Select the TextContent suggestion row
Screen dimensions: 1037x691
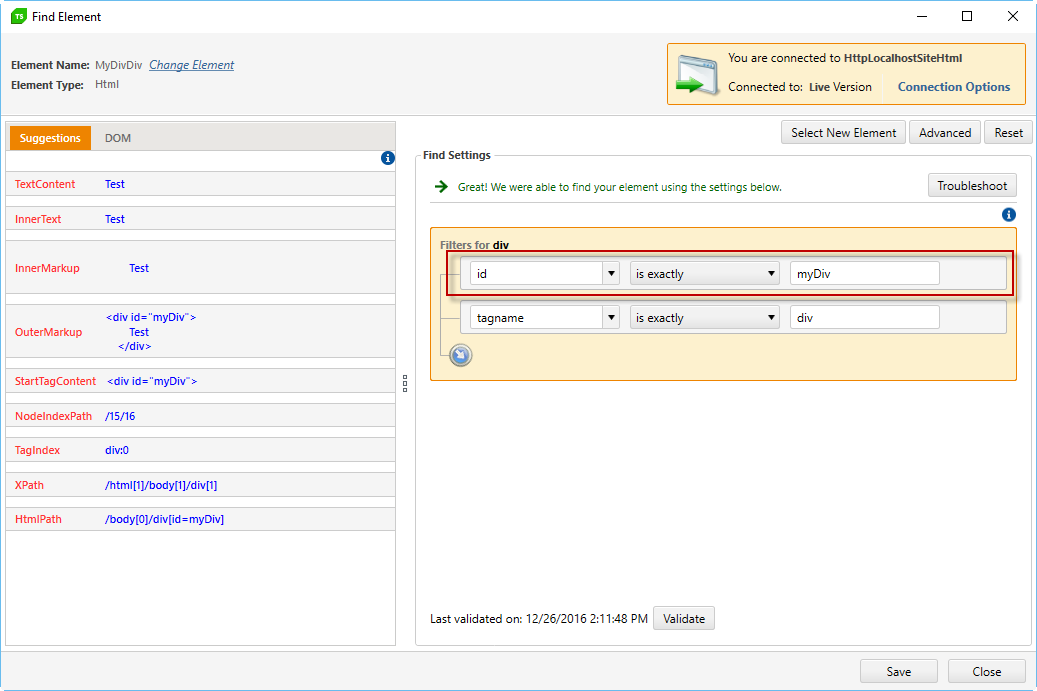pos(200,184)
